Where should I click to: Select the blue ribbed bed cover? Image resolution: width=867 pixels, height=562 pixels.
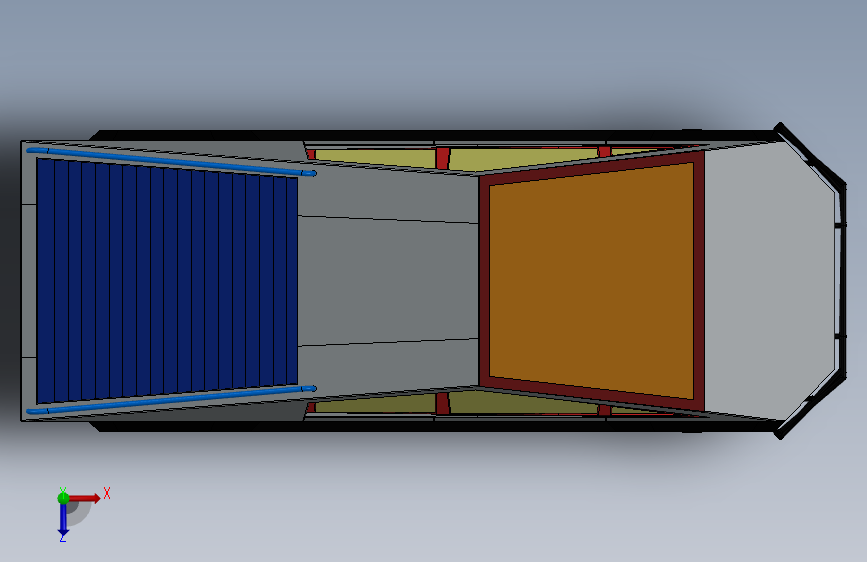click(x=167, y=281)
